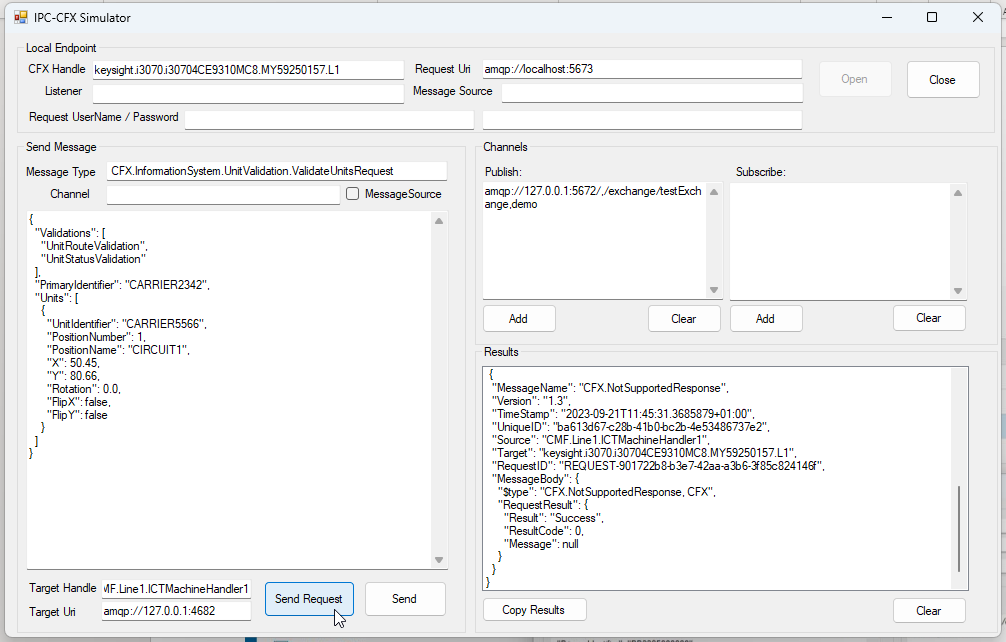Click the "UniqueID" result line
The height and width of the screenshot is (642, 1006).
coord(631,427)
